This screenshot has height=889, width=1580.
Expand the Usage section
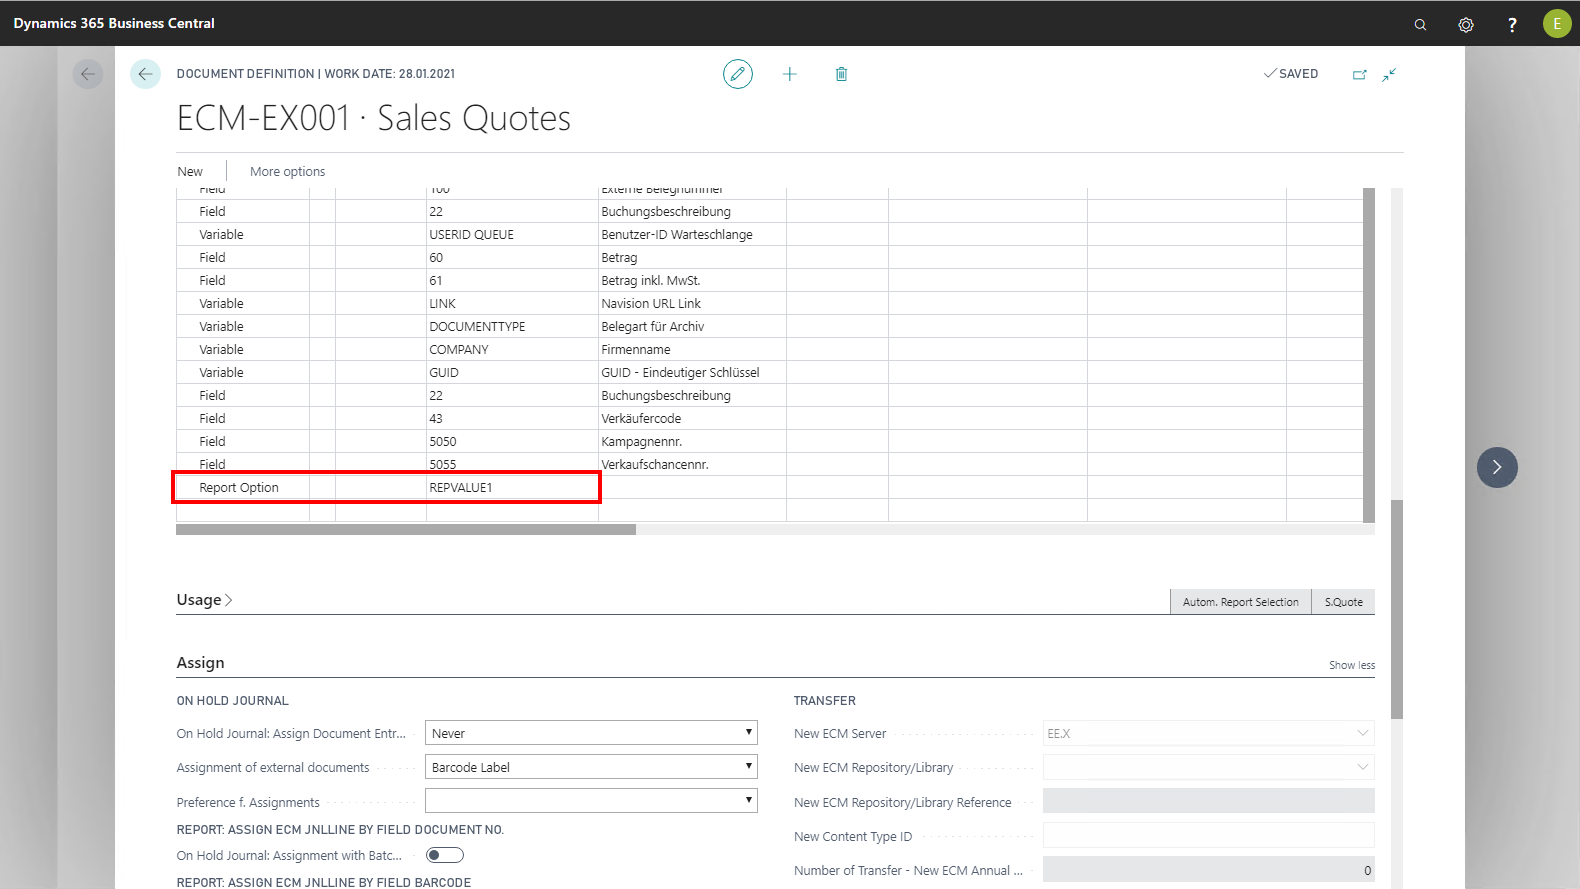204,600
